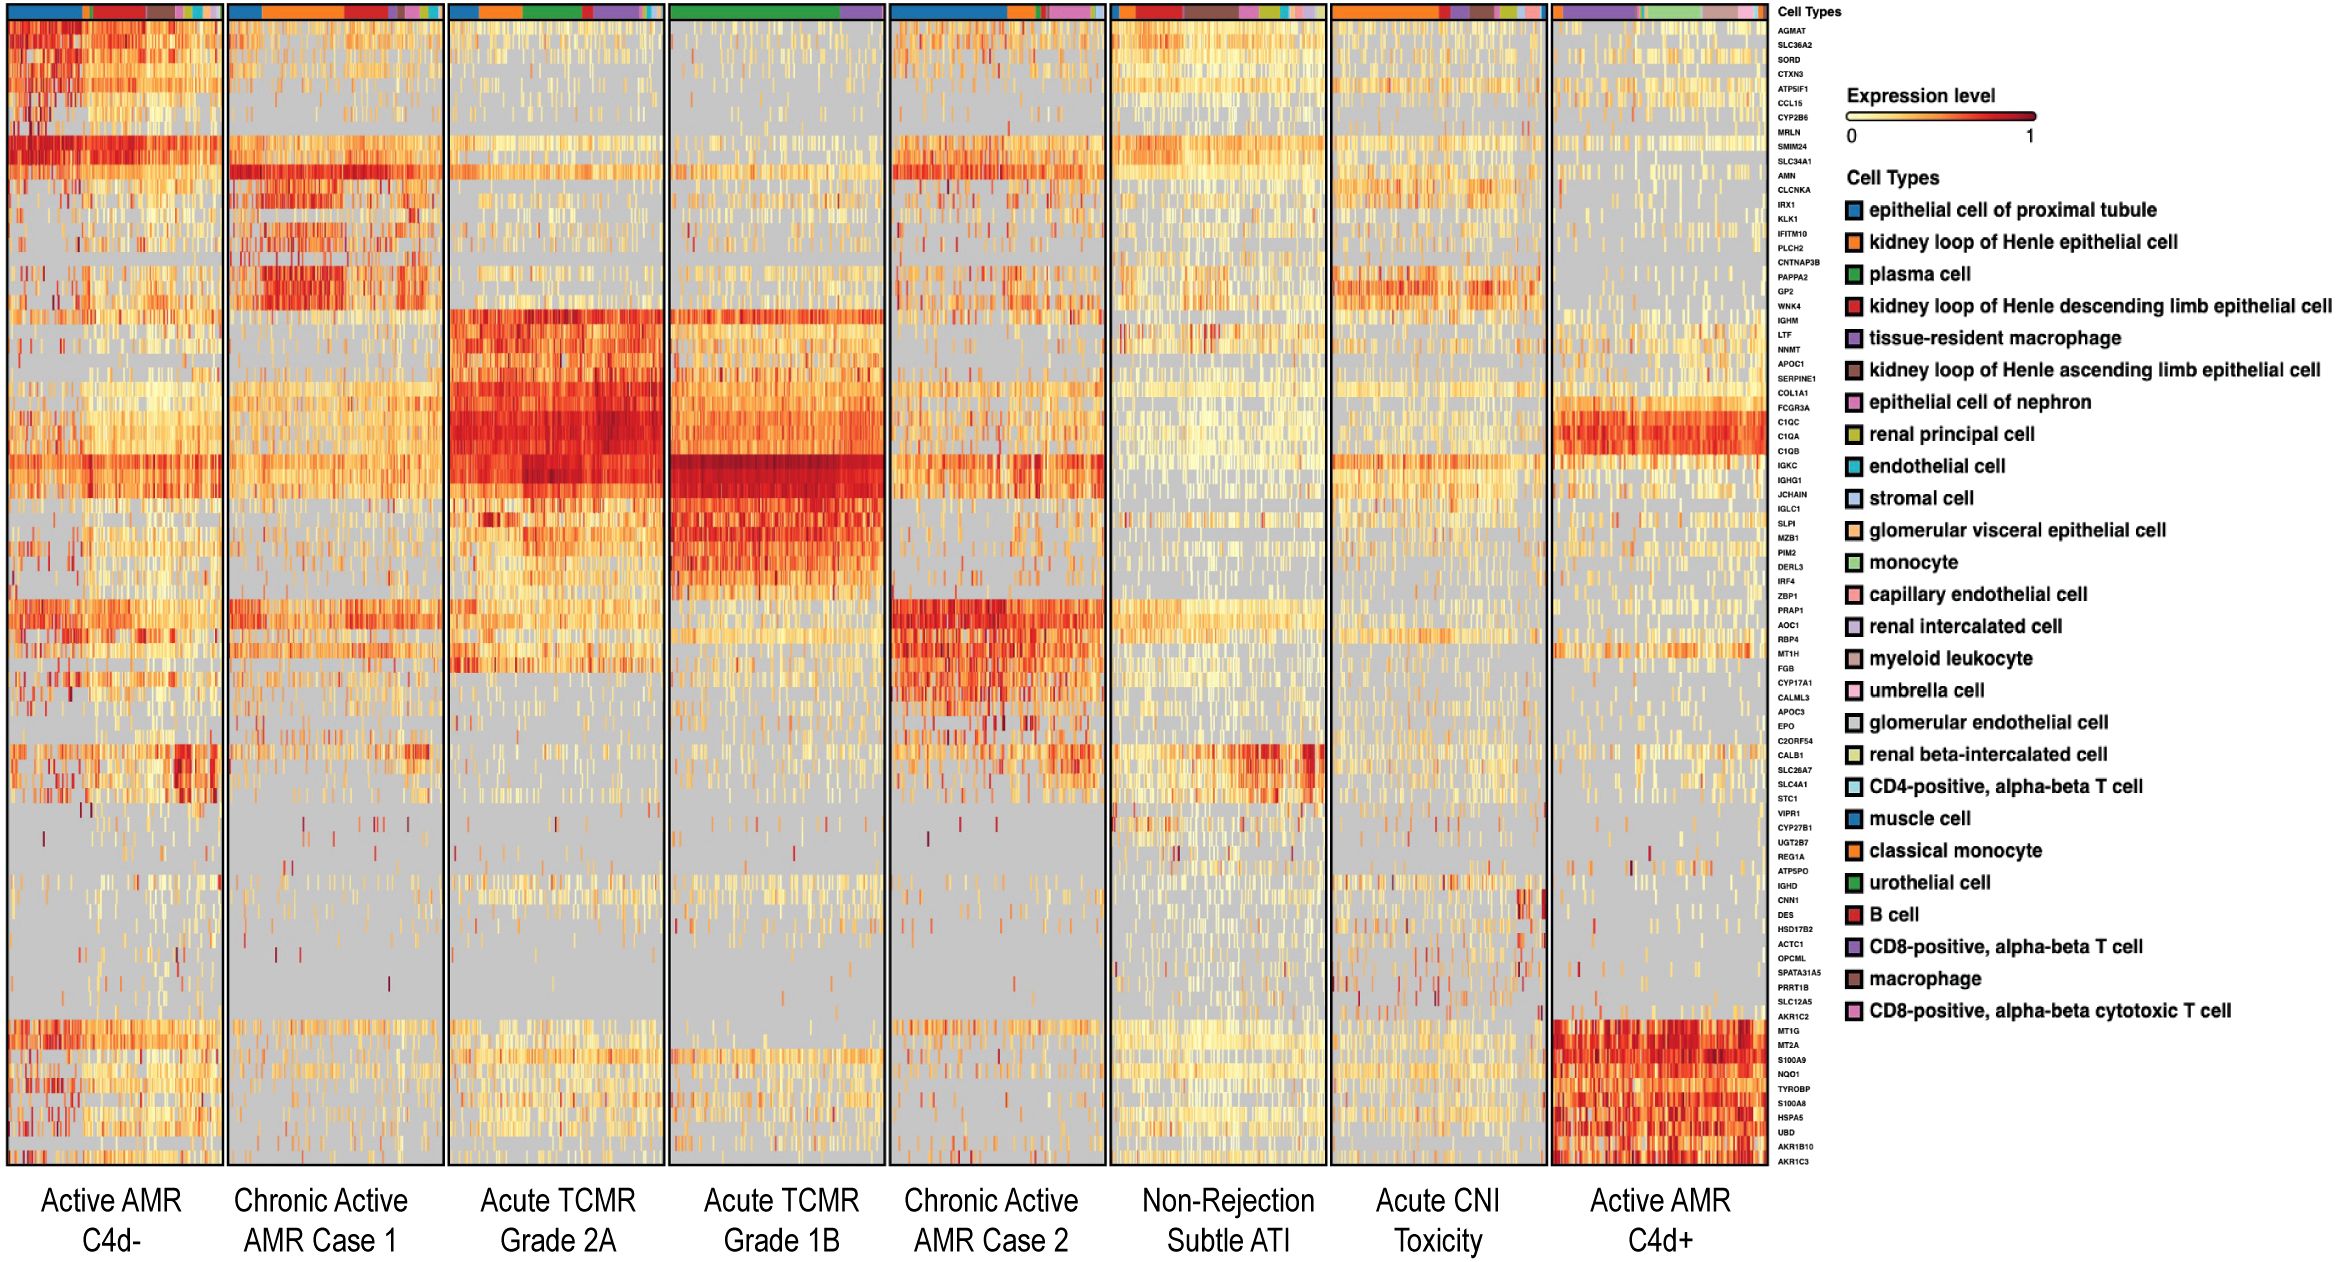2338x1262 pixels.
Task: Click the endothelial cell legend swatch
Action: (1854, 466)
